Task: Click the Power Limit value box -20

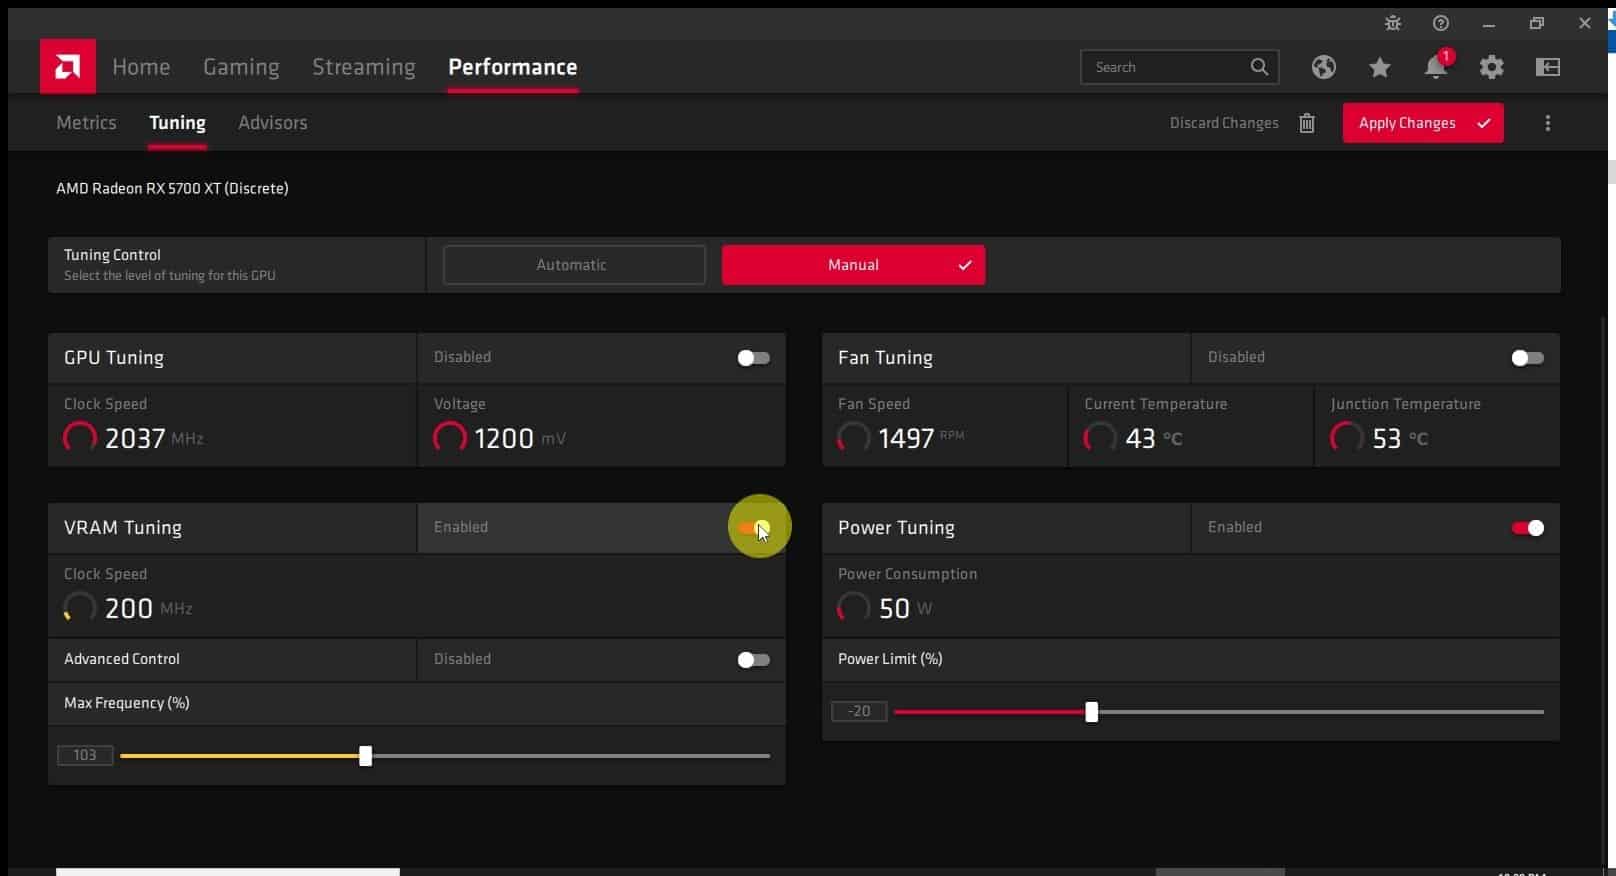Action: click(x=859, y=711)
